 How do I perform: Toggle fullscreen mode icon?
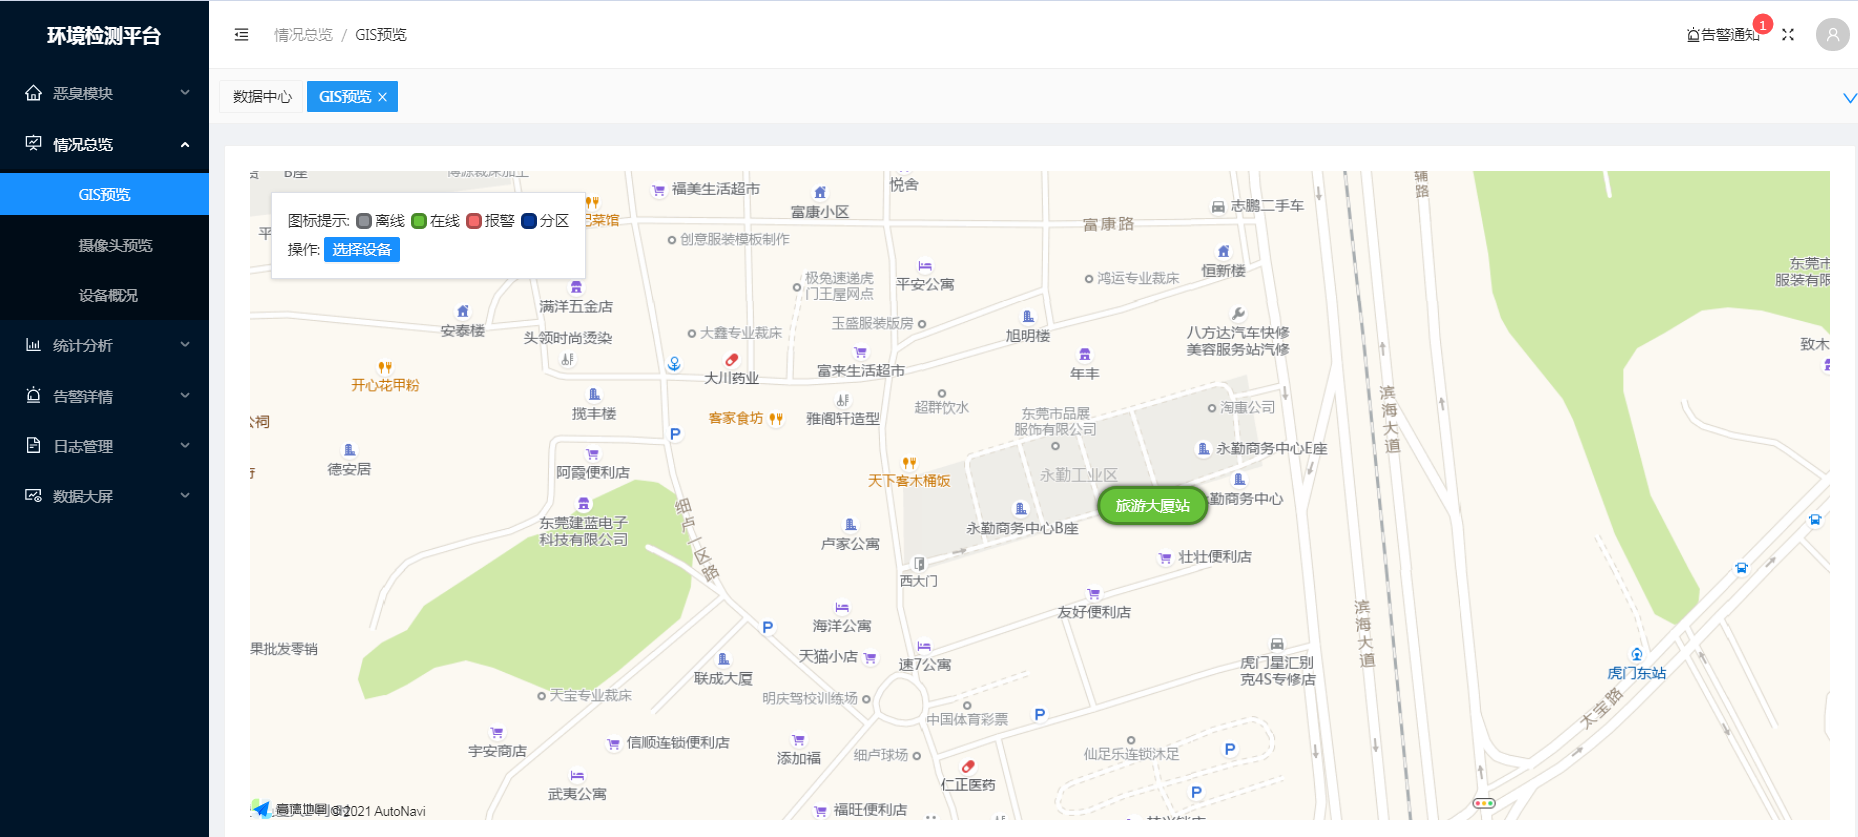click(1788, 35)
